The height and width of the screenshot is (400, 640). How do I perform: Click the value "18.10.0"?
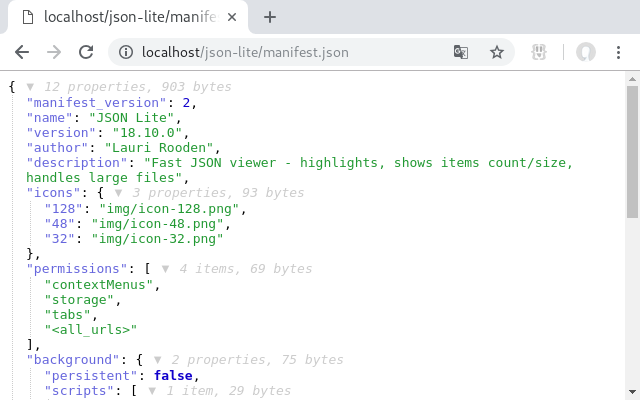coord(147,133)
